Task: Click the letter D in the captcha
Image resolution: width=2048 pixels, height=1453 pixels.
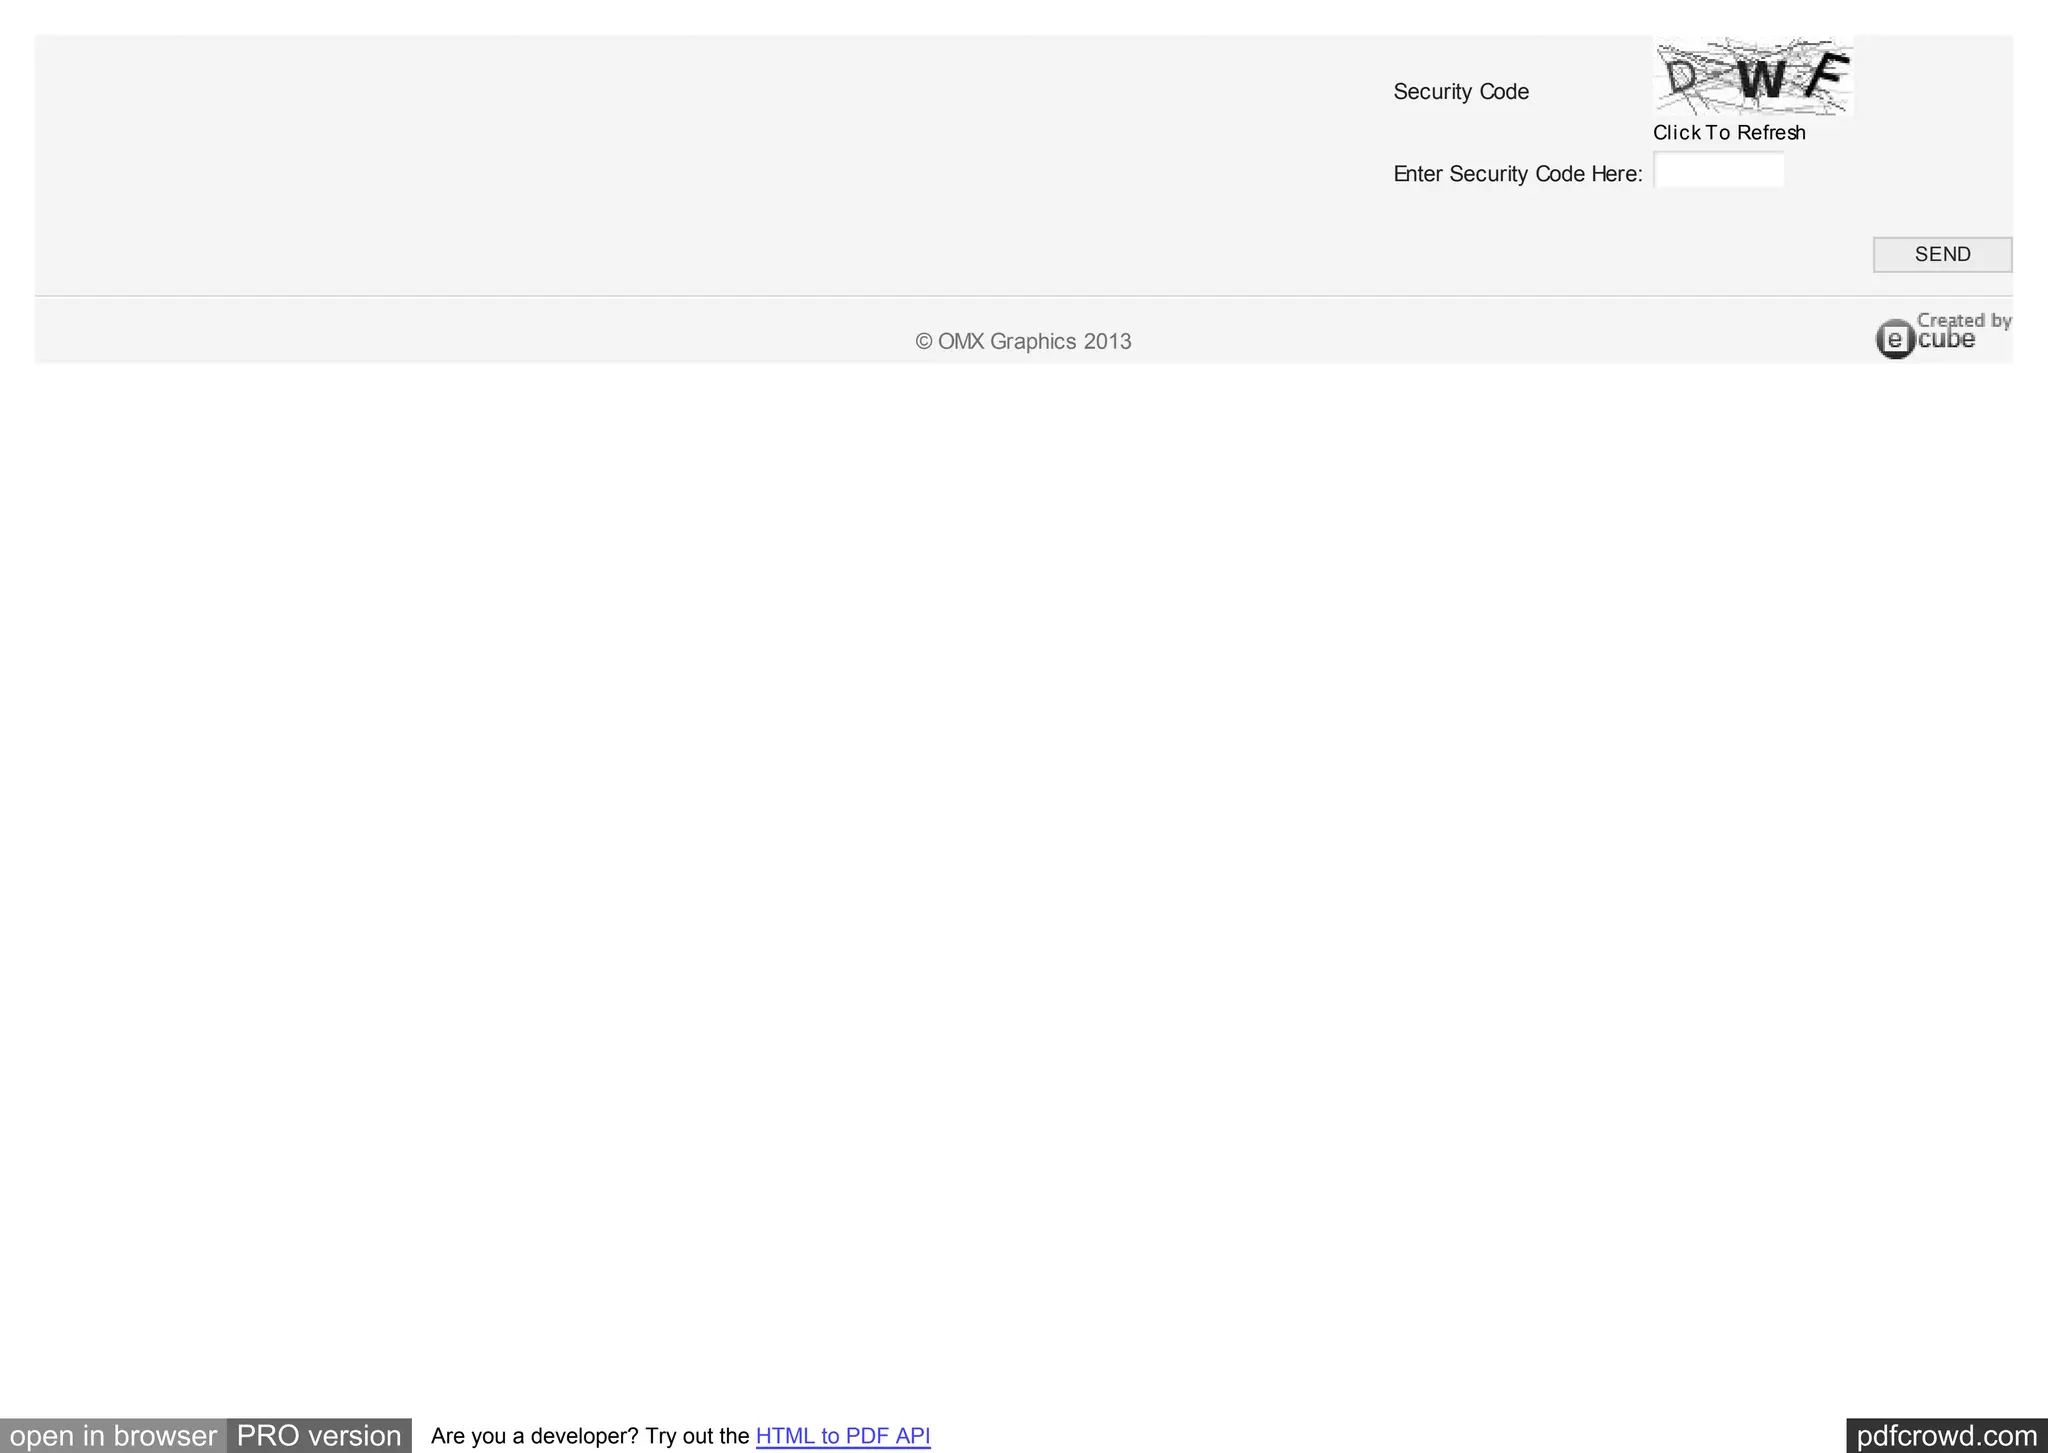Action: coord(1683,76)
